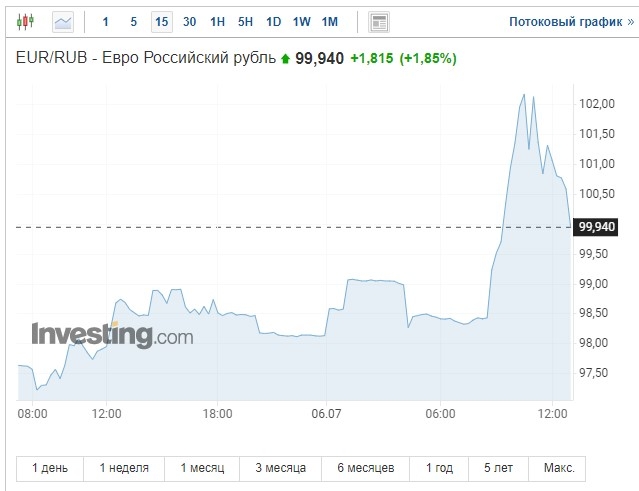Select the 1H interval

(x=217, y=21)
